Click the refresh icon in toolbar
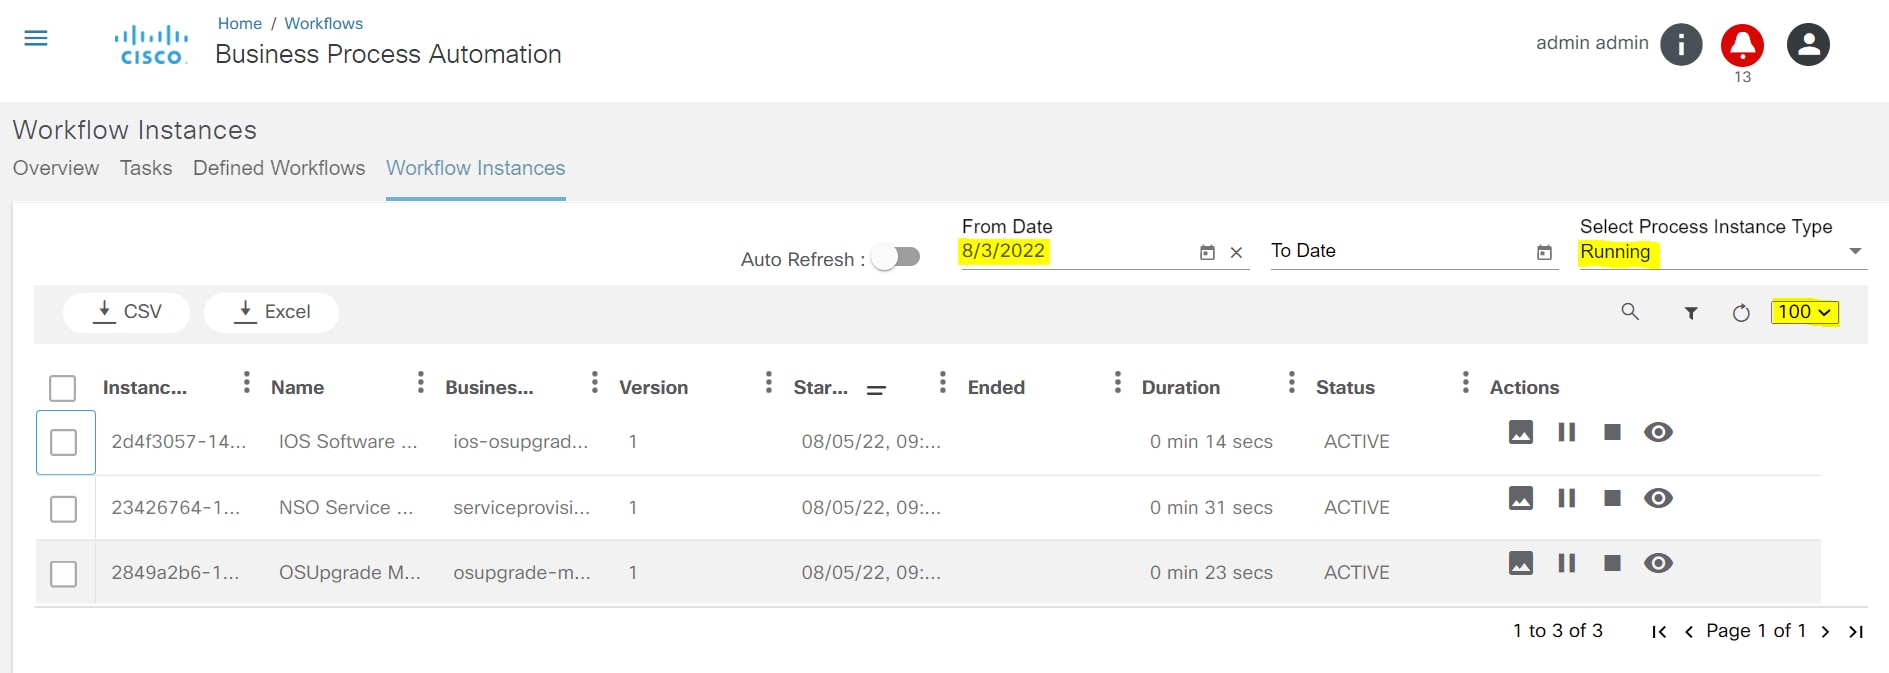 tap(1741, 313)
